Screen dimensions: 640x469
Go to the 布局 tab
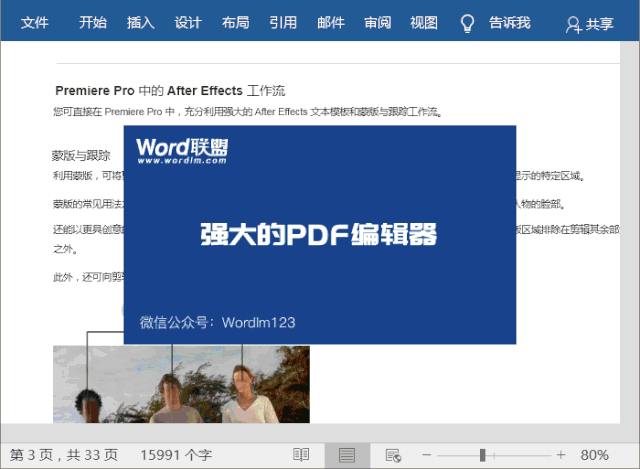[x=236, y=23]
